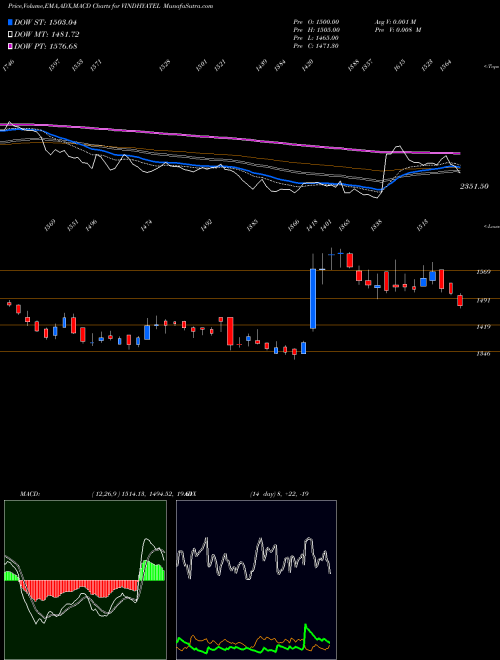The image size is (500, 660).
Task: Click the 1346 right-axis price level
Action: (483, 354)
